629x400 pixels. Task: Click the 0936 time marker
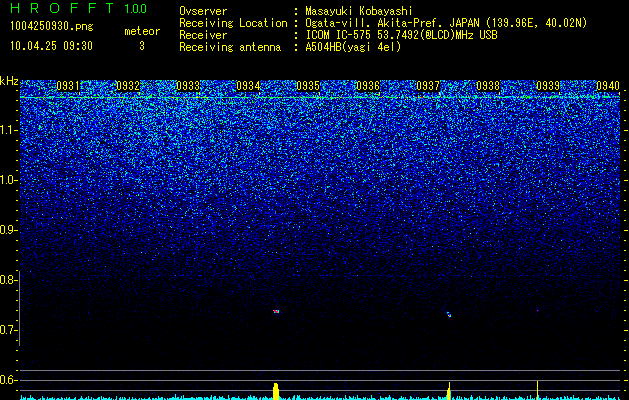[x=368, y=86]
